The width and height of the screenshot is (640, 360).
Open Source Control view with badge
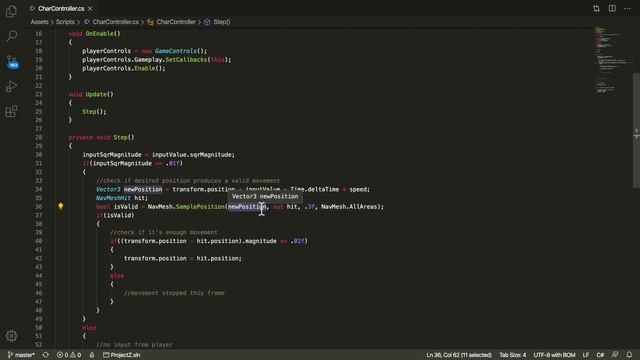pyautogui.click(x=12, y=62)
